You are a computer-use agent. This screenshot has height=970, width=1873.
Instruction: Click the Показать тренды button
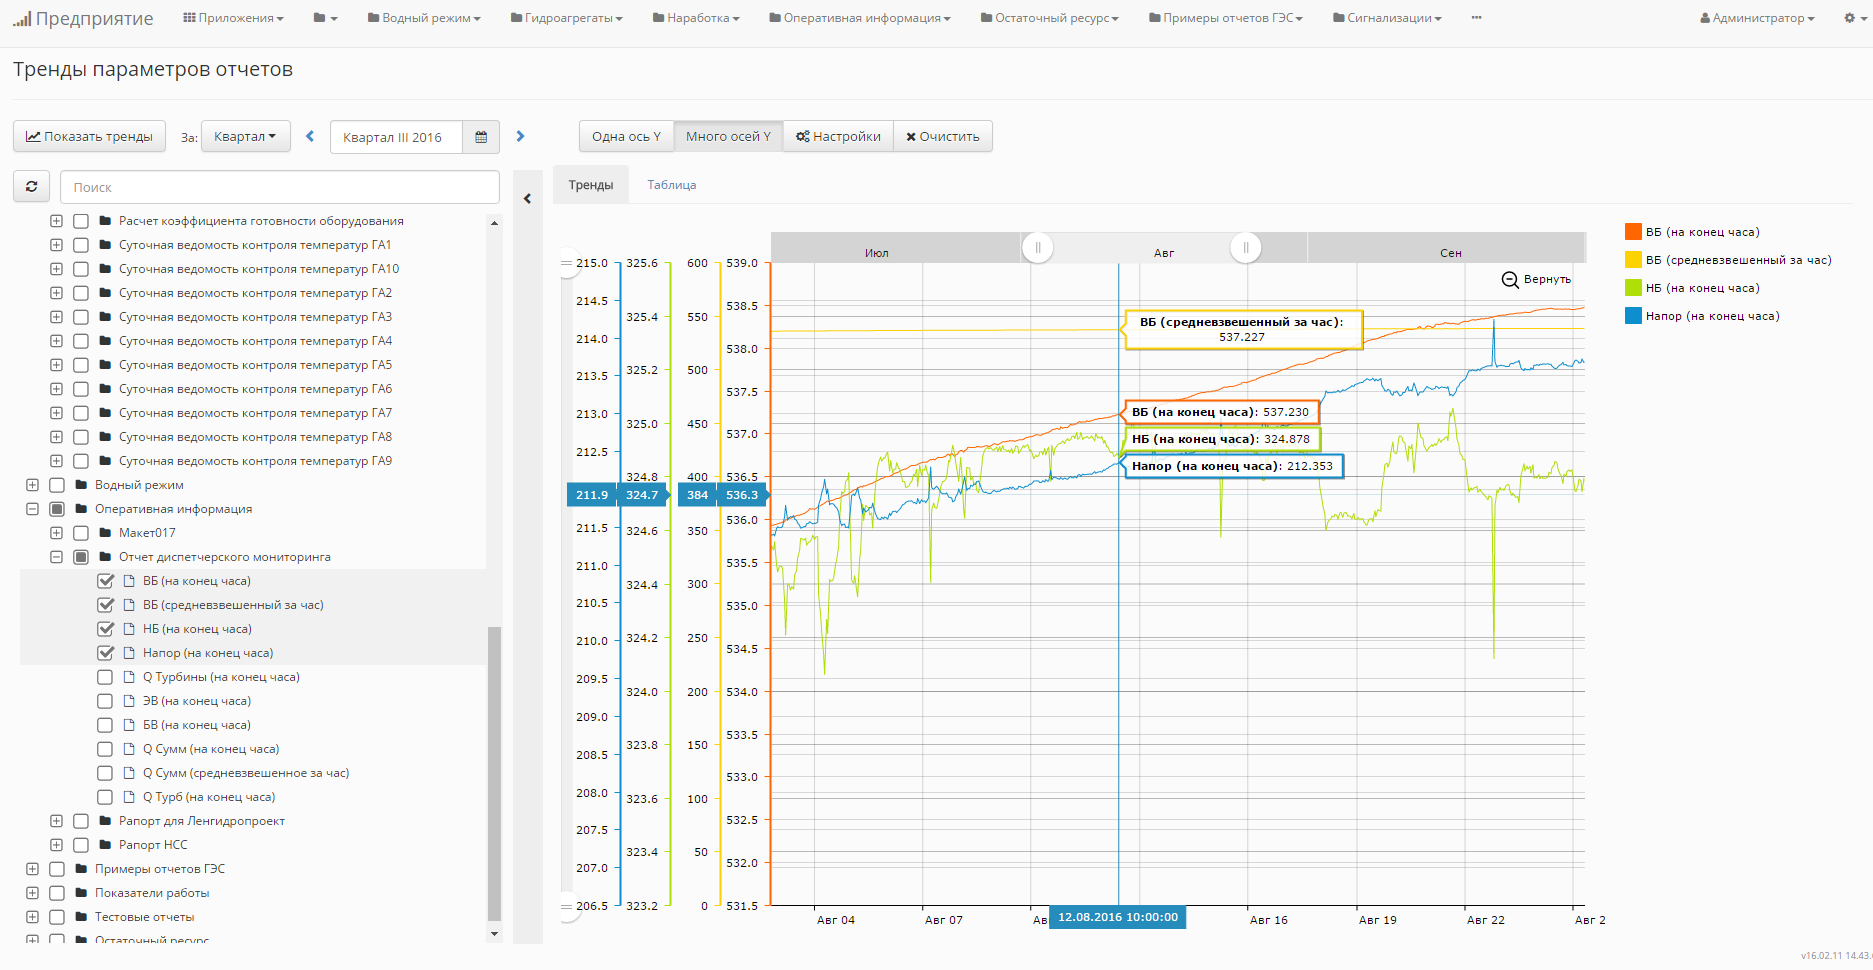[90, 137]
